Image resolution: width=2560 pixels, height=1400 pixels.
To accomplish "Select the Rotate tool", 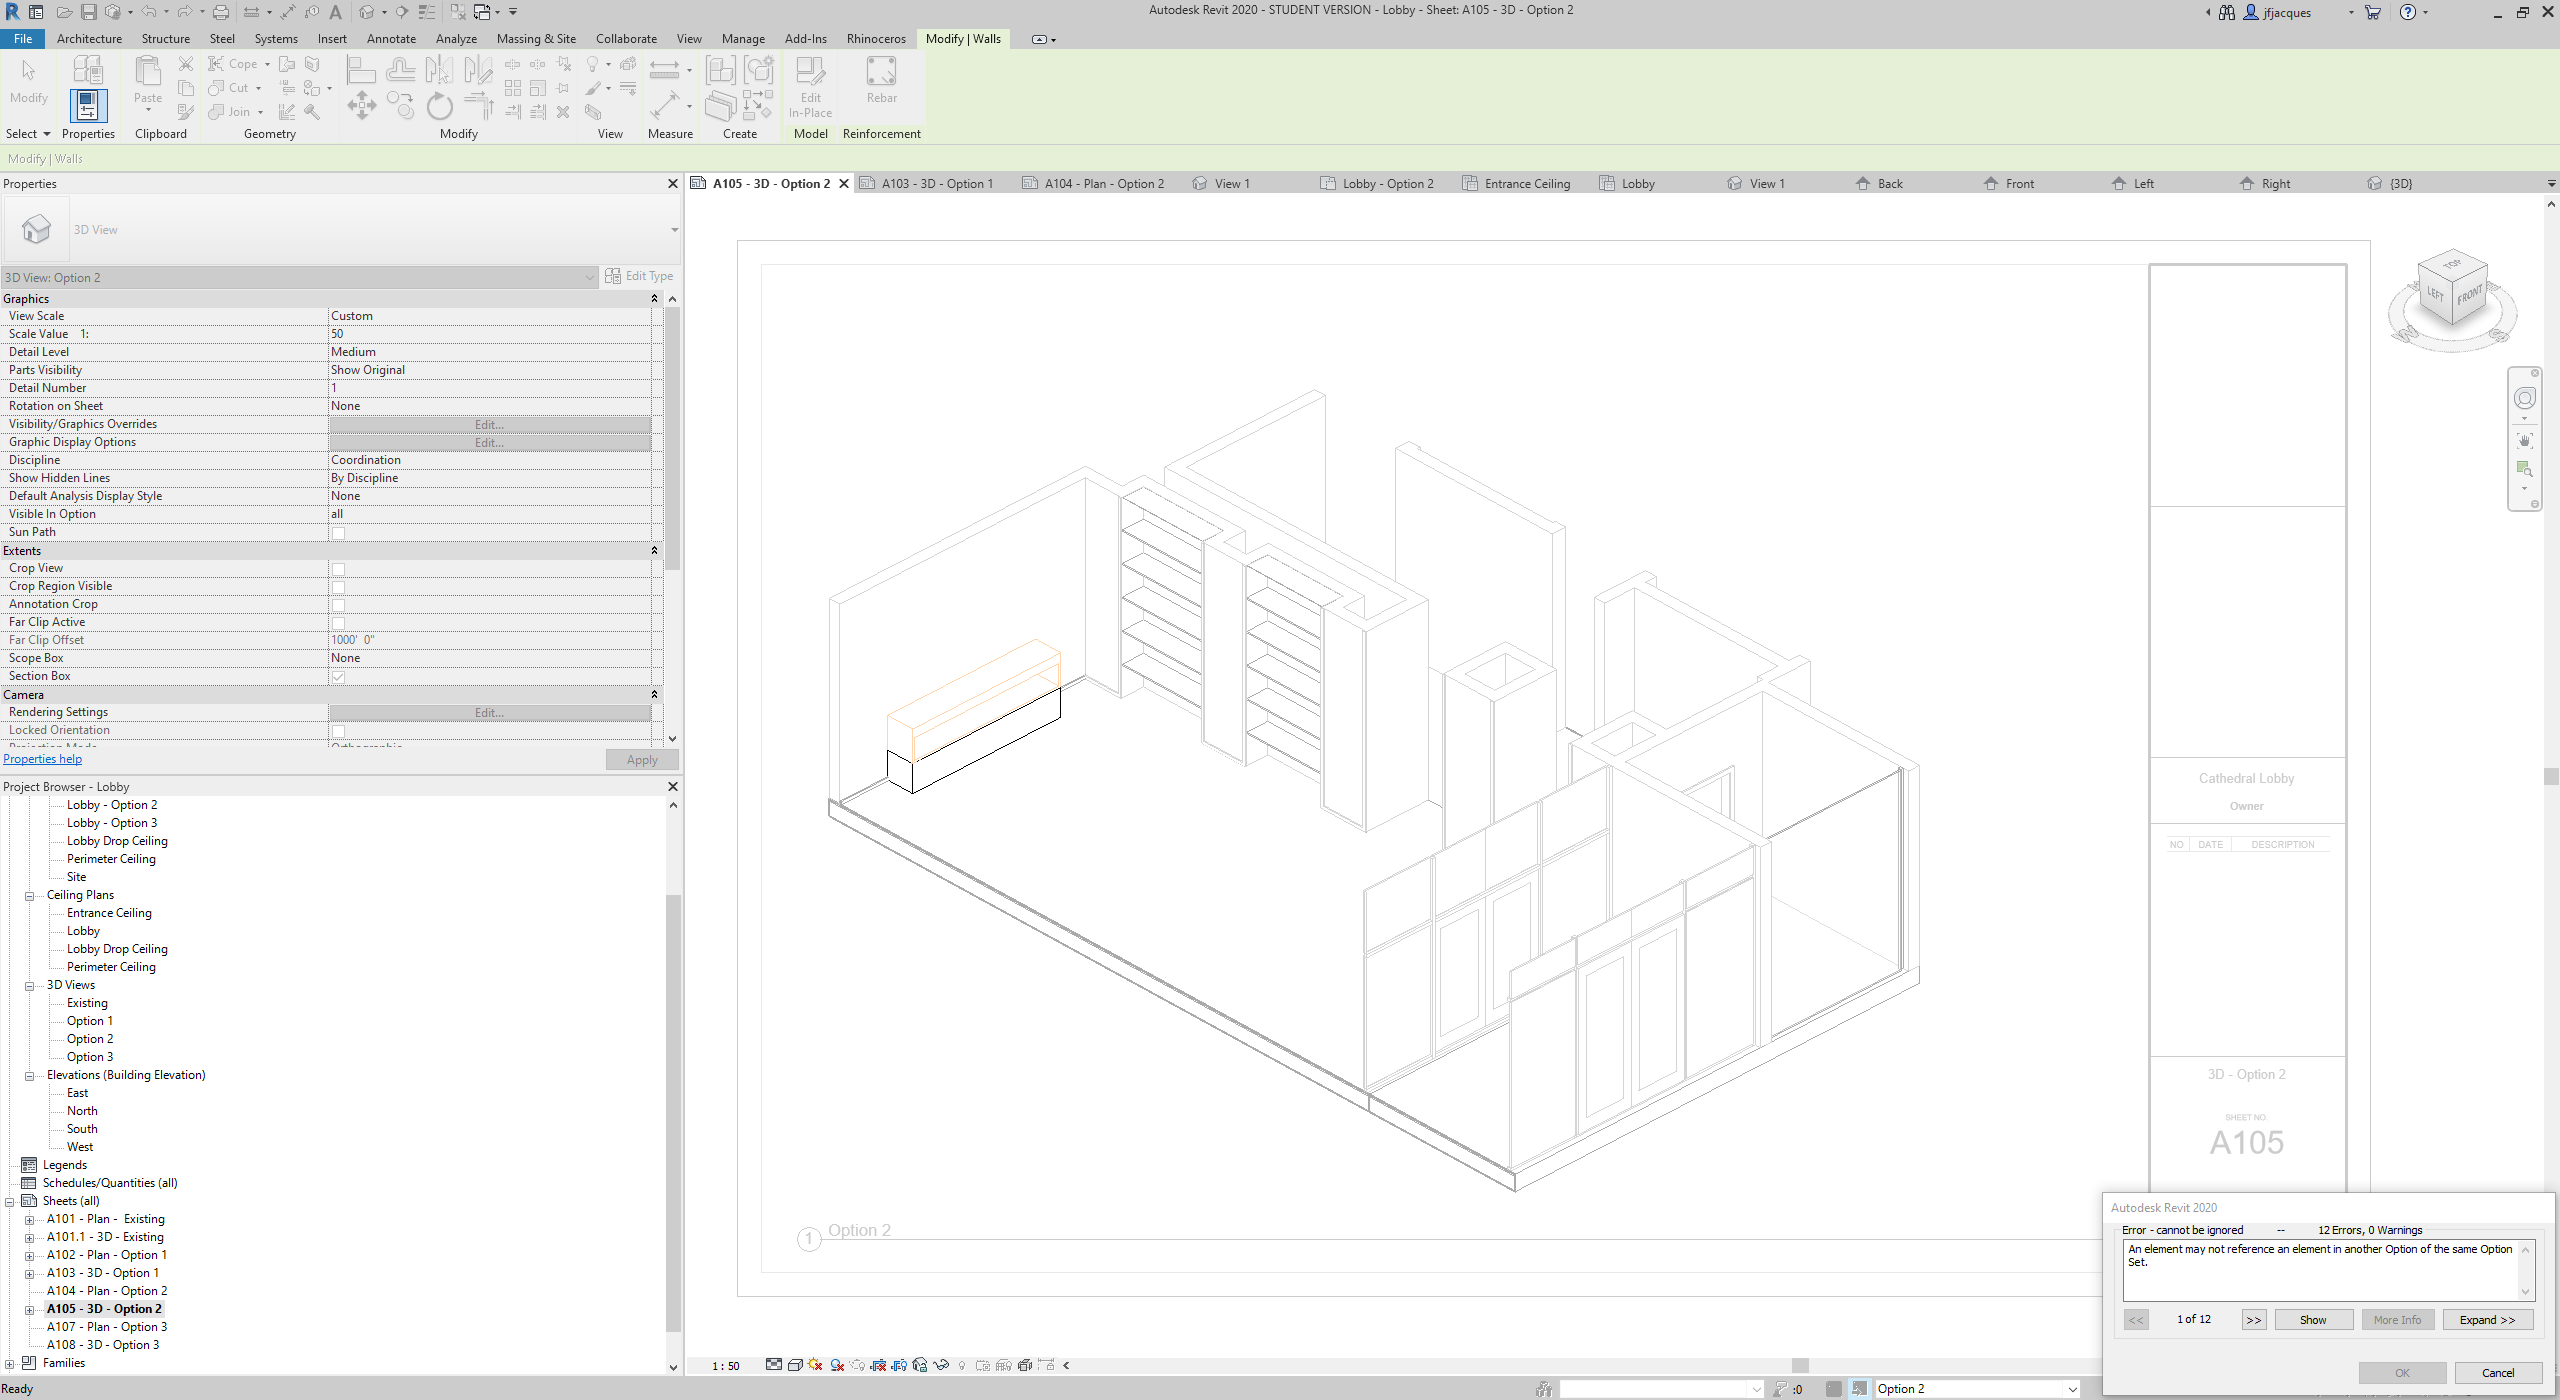I will pos(440,108).
